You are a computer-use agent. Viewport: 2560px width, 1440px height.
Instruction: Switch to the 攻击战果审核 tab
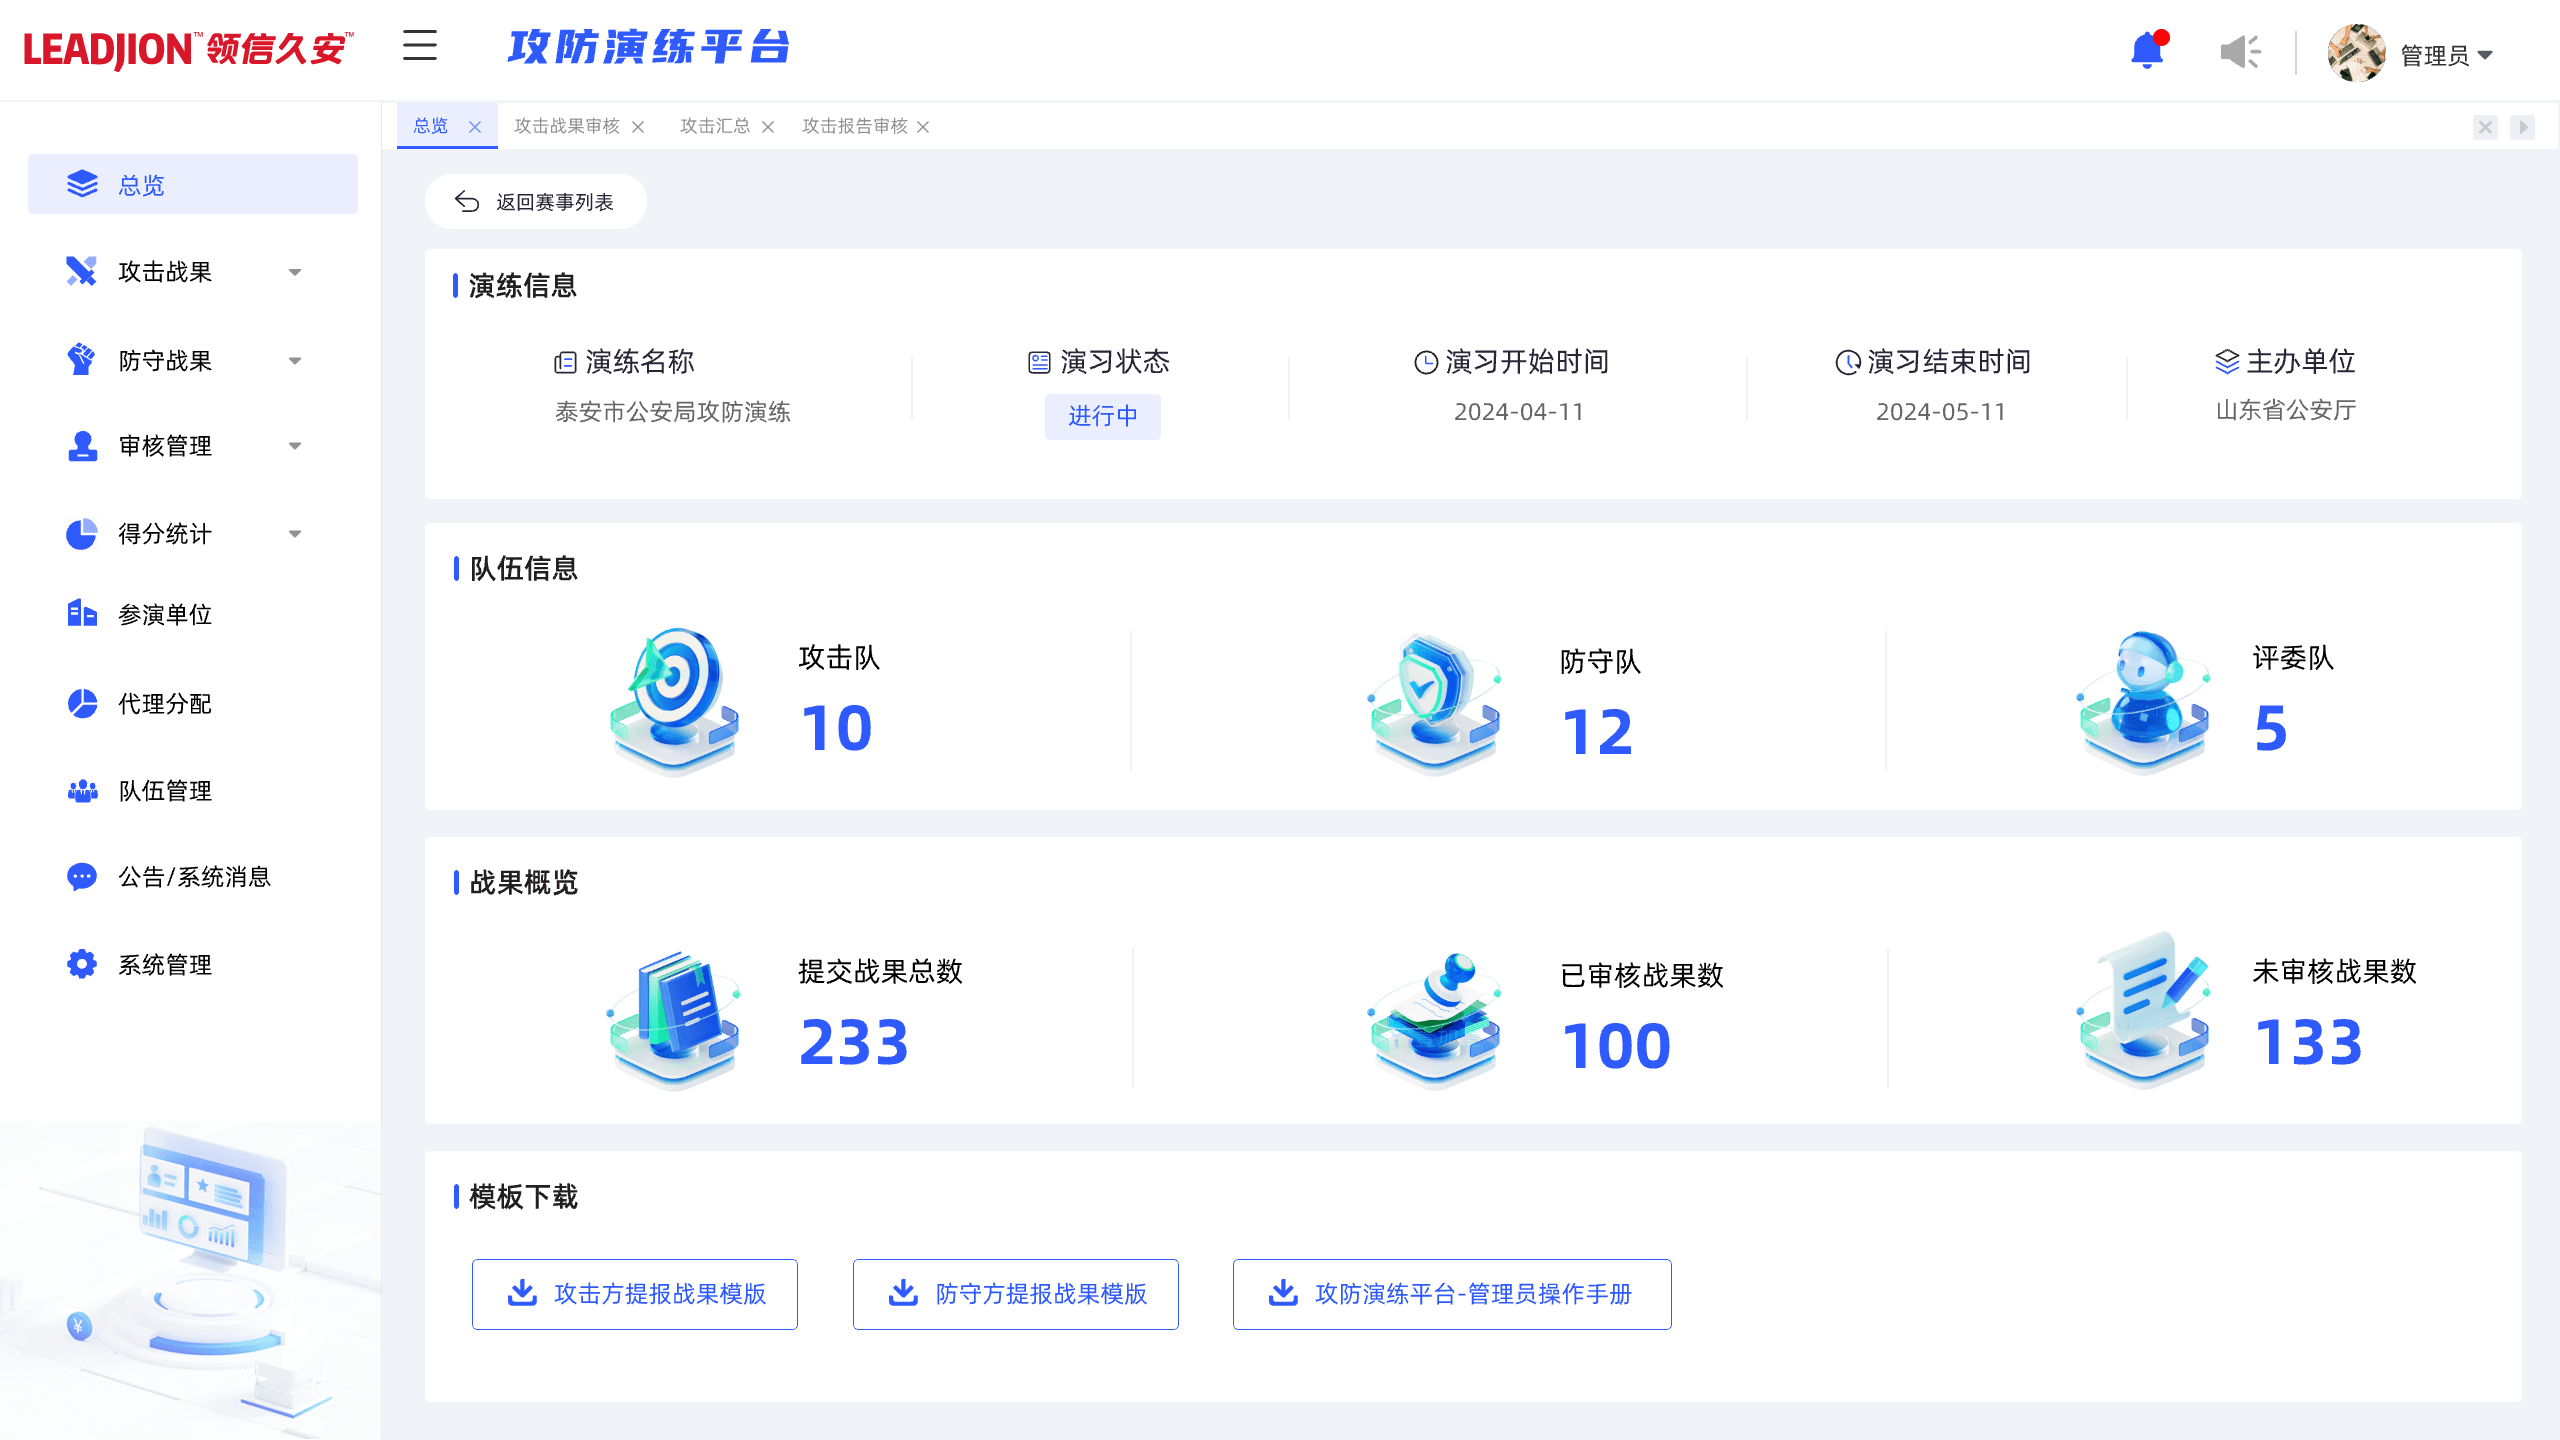point(567,126)
